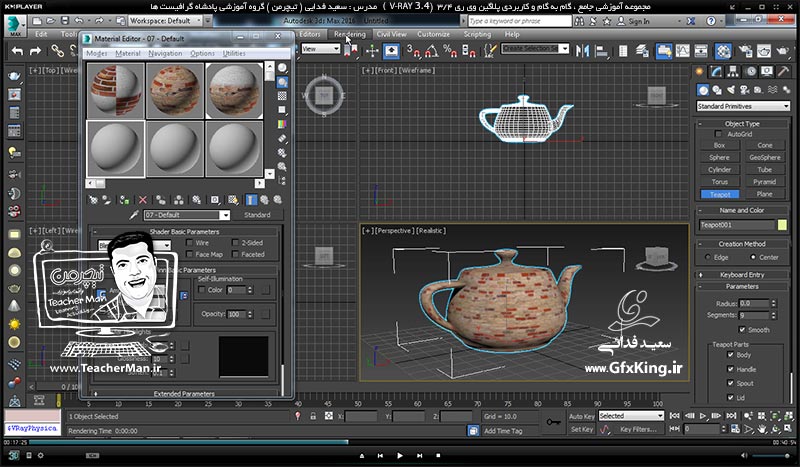This screenshot has width=800, height=467.
Task: Click Pick Material from Object eyedropper
Action: pos(134,215)
